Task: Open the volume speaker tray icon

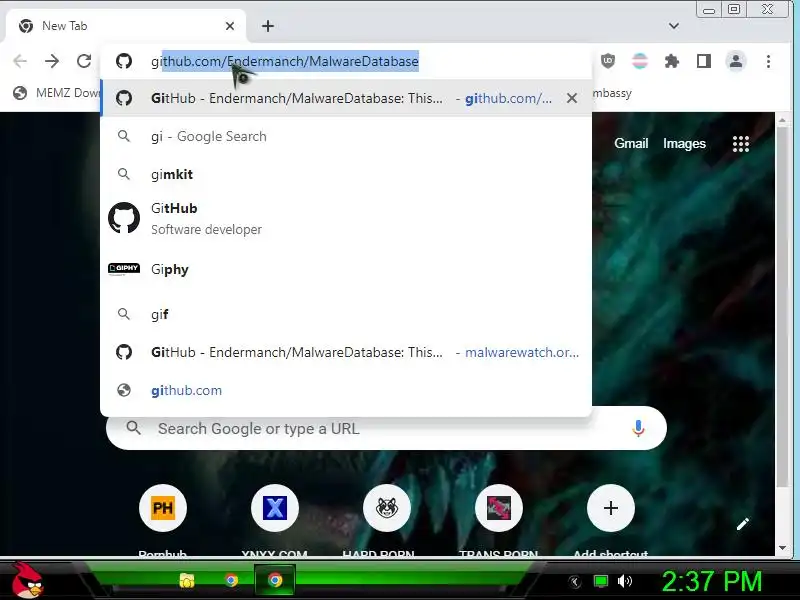Action: [x=624, y=581]
